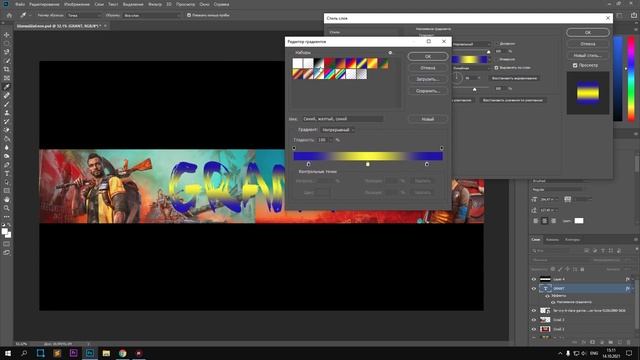This screenshot has height=360, width=640.
Task: Click the new group folder icon
Action: (x=611, y=342)
